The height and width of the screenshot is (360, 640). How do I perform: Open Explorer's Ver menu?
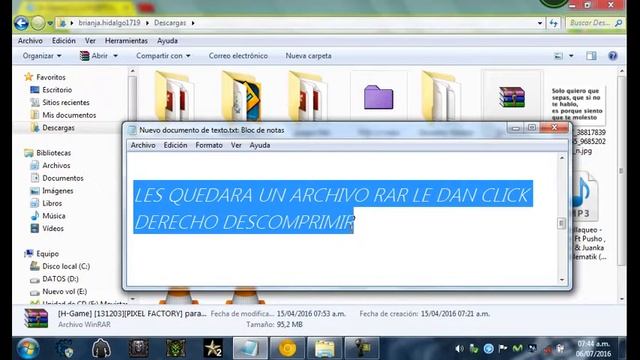(90, 41)
